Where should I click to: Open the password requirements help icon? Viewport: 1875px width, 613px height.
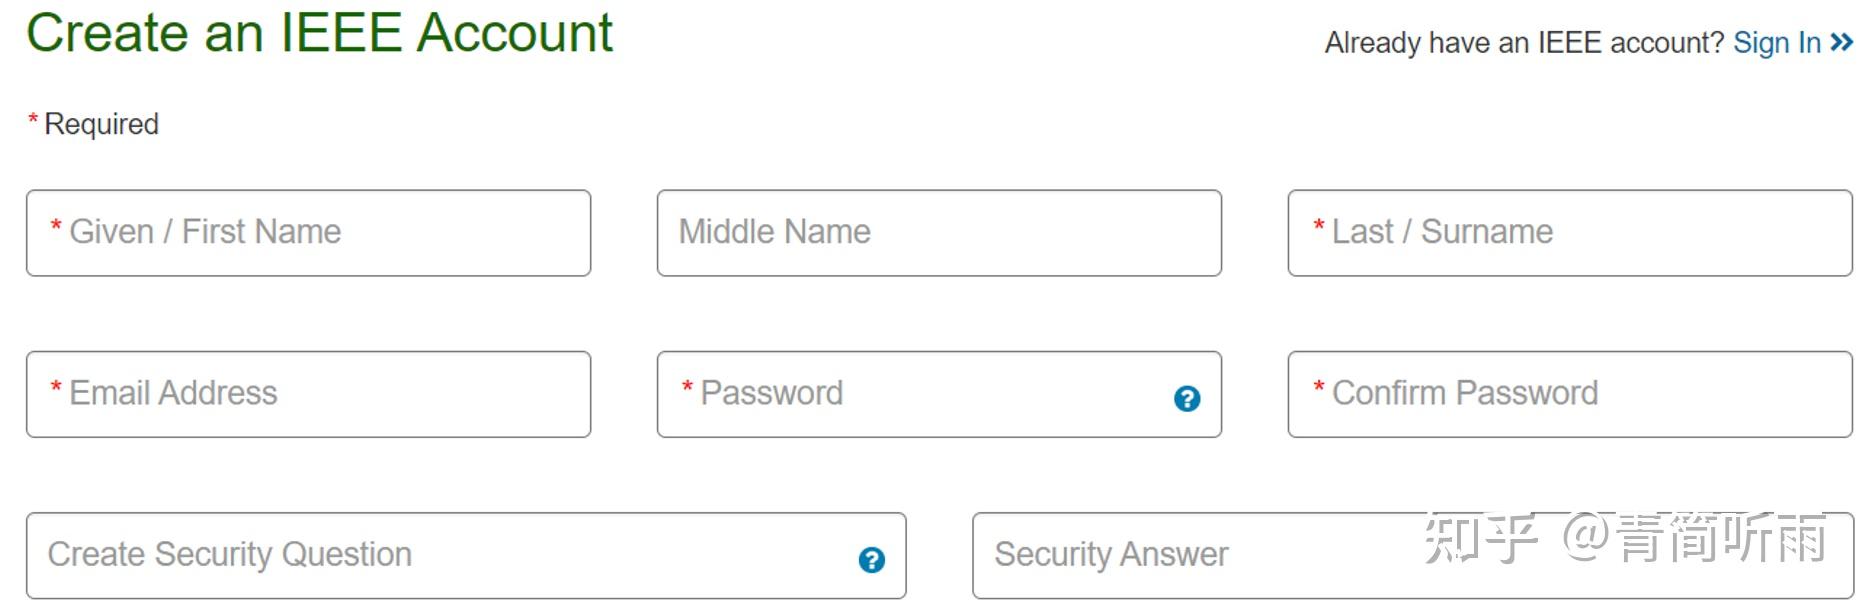1185,399
